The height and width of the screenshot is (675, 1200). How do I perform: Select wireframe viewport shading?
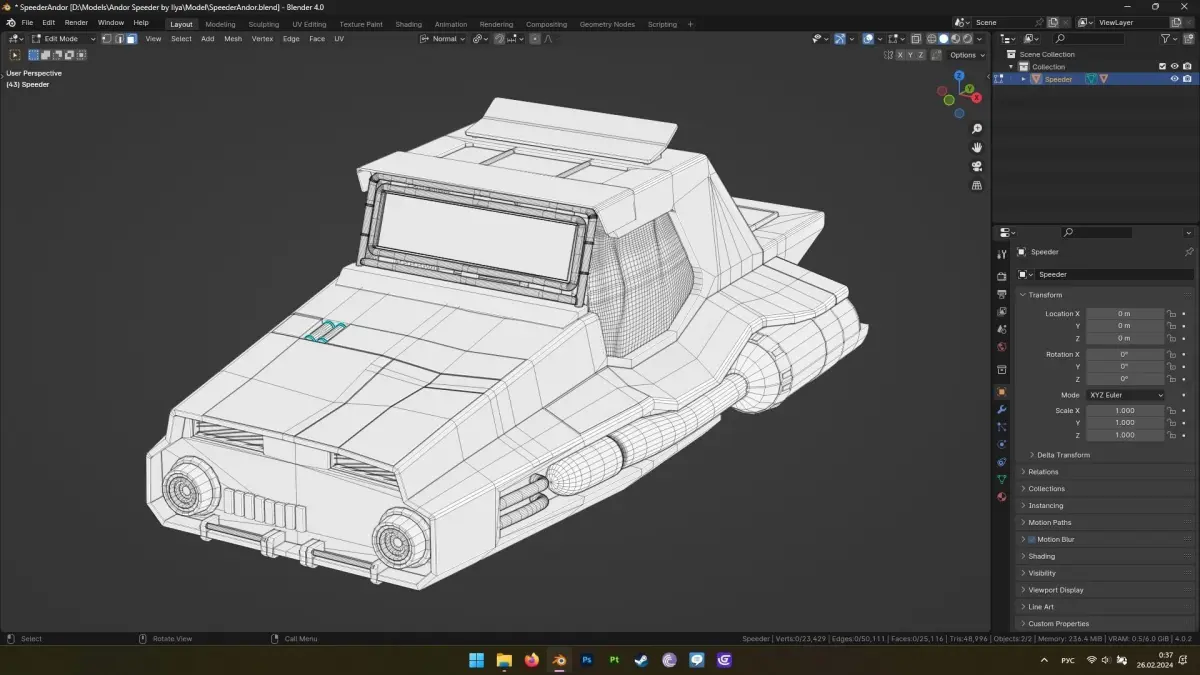pos(931,39)
